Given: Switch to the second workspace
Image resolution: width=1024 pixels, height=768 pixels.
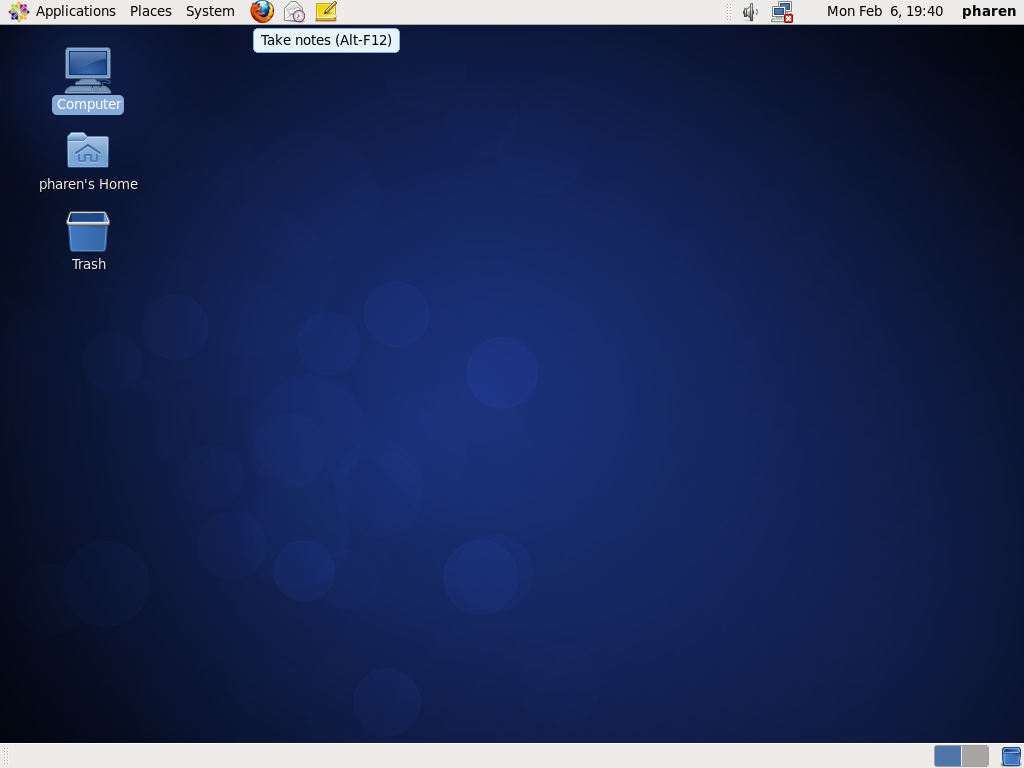Looking at the screenshot, I should 974,756.
